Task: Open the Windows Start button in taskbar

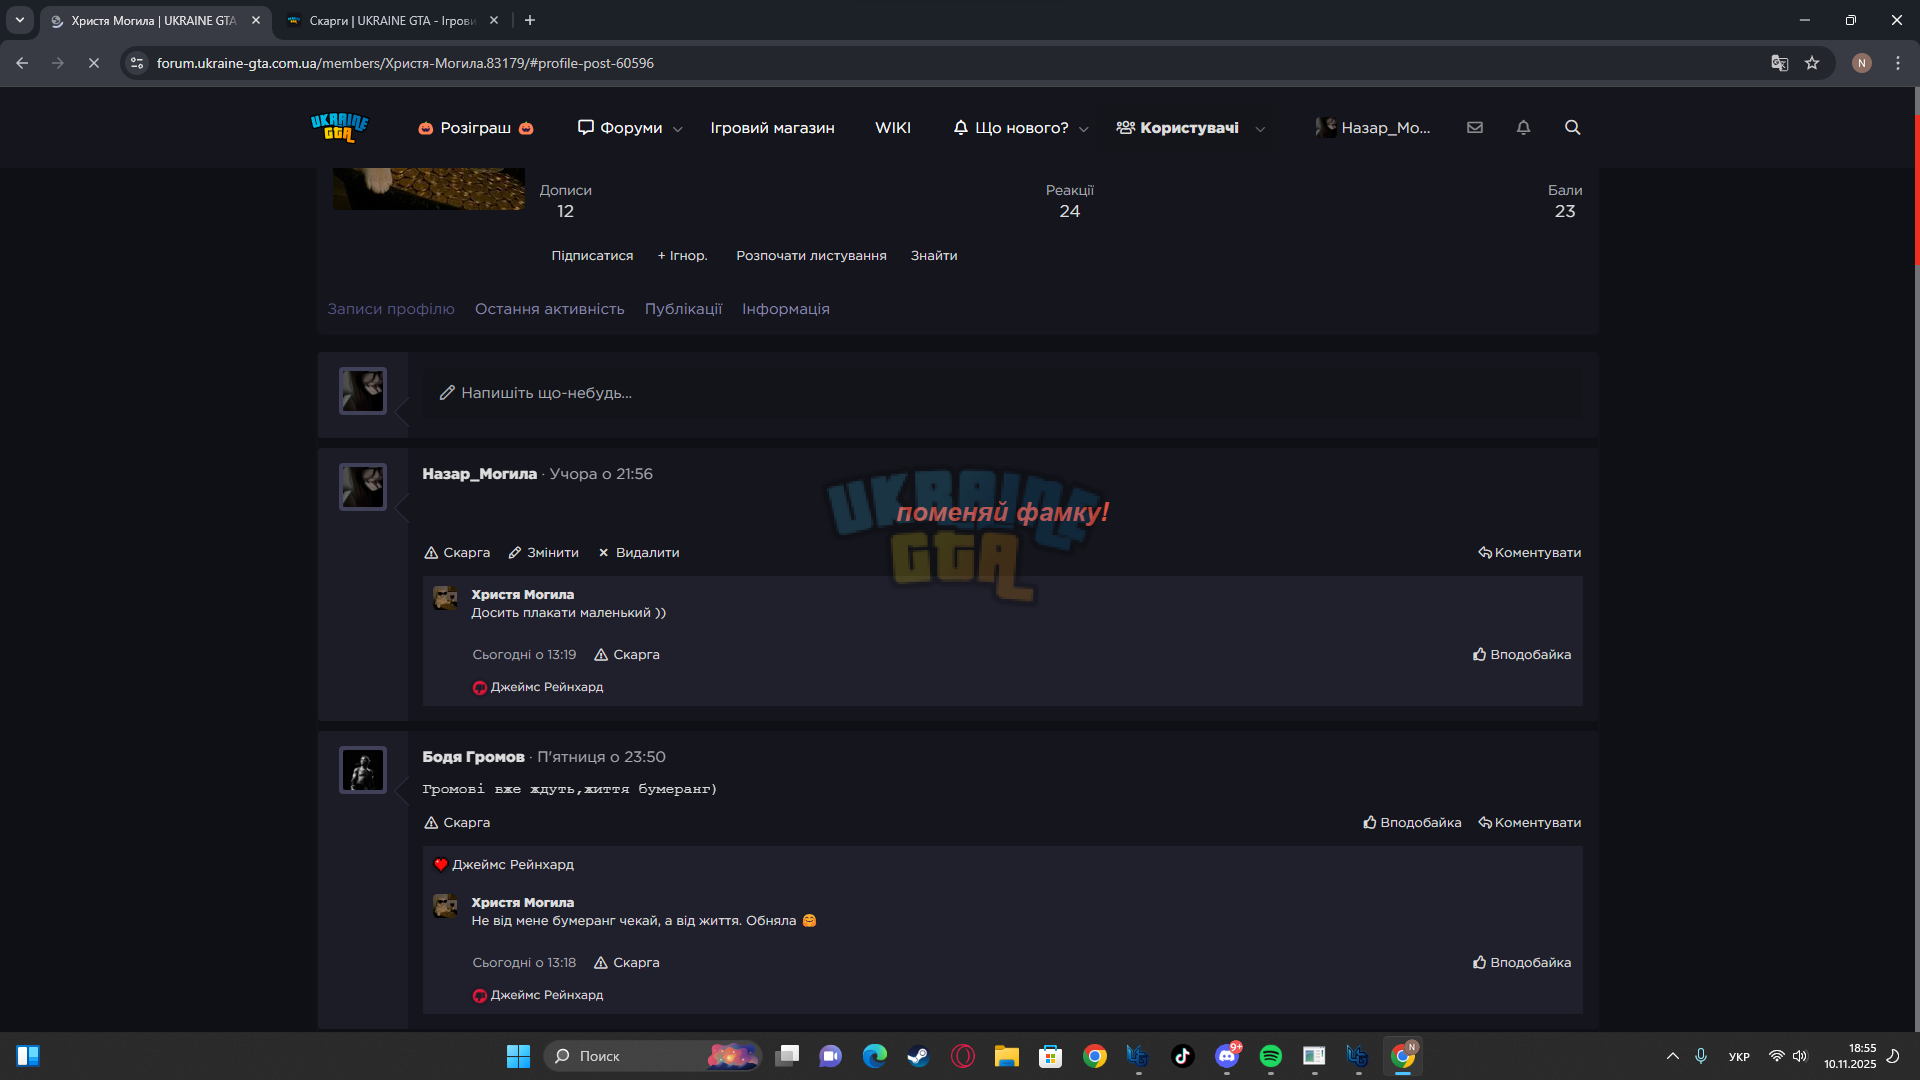Action: coord(518,1056)
